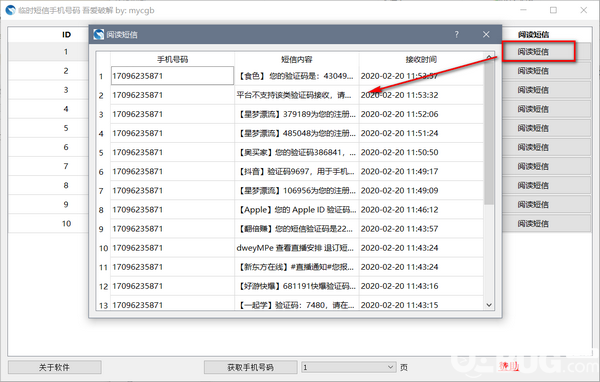Select the 【星梦漂流】485048 message cell

297,133
